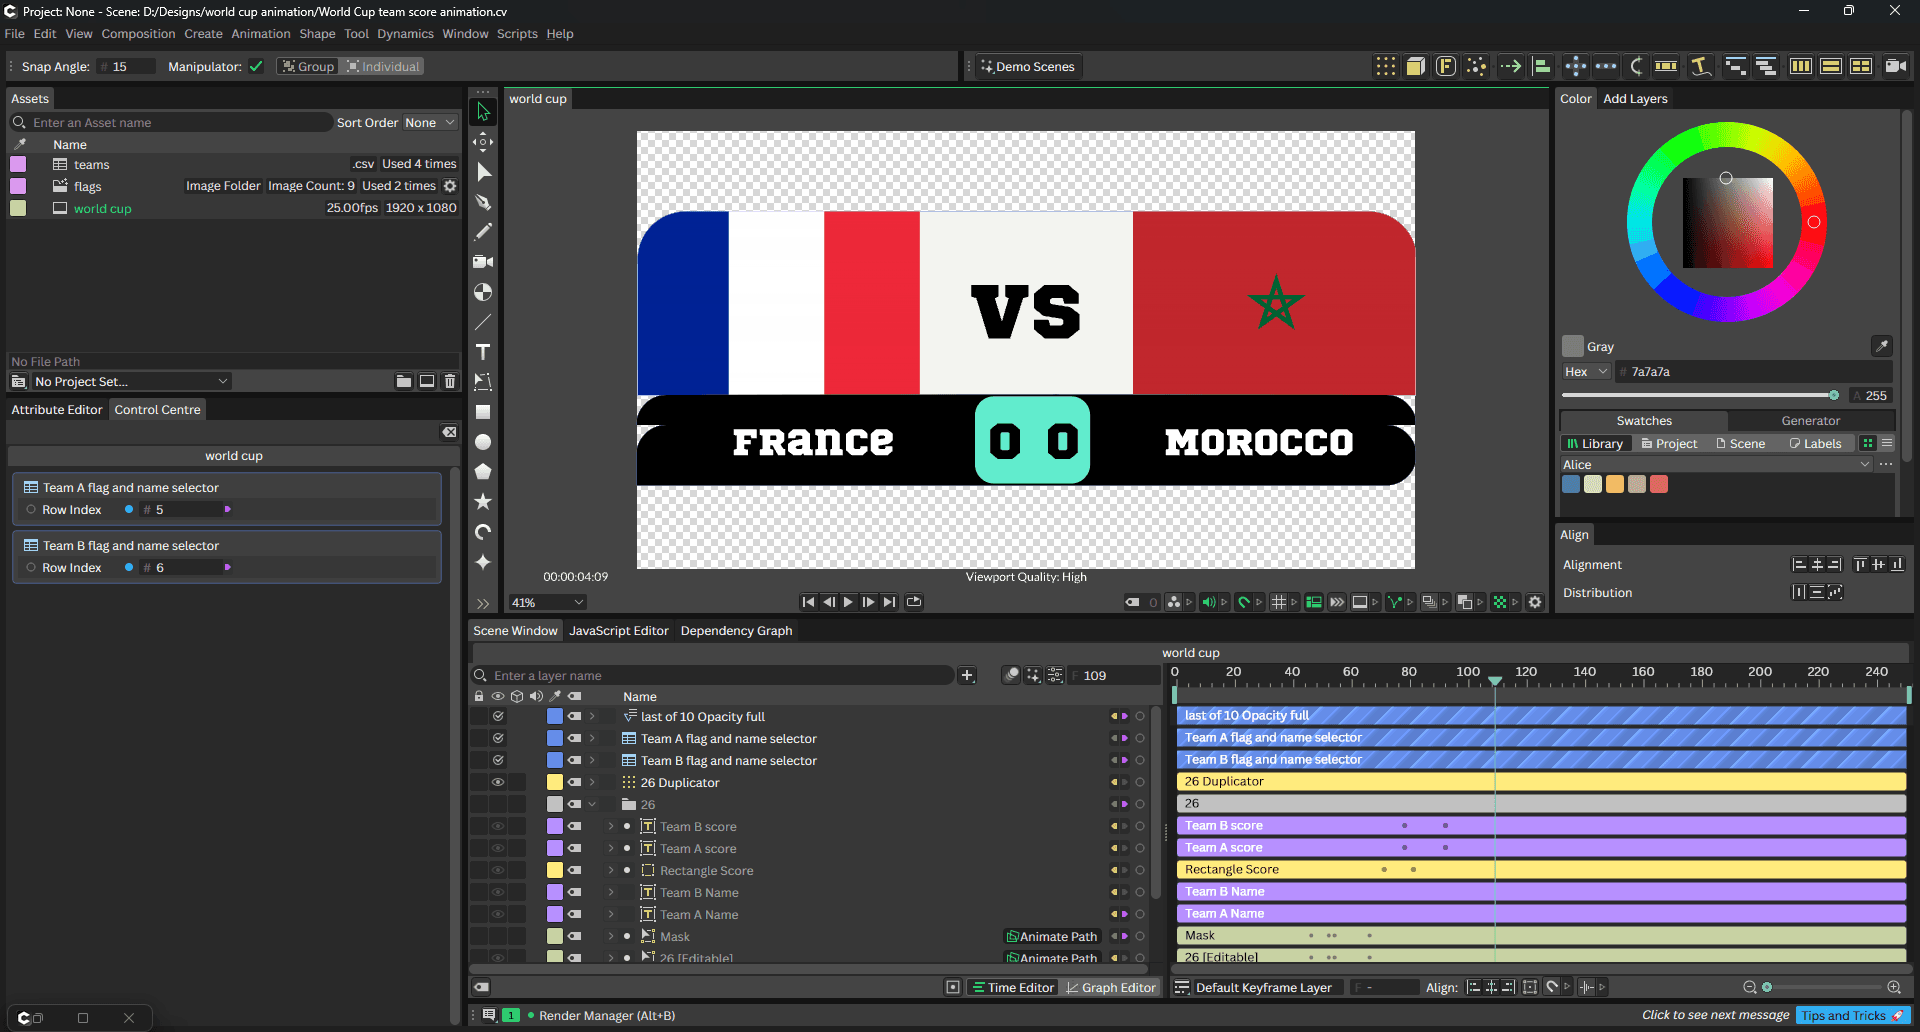Viewport: 1920px width, 1032px height.
Task: Select the Arc shape tool
Action: (x=483, y=532)
